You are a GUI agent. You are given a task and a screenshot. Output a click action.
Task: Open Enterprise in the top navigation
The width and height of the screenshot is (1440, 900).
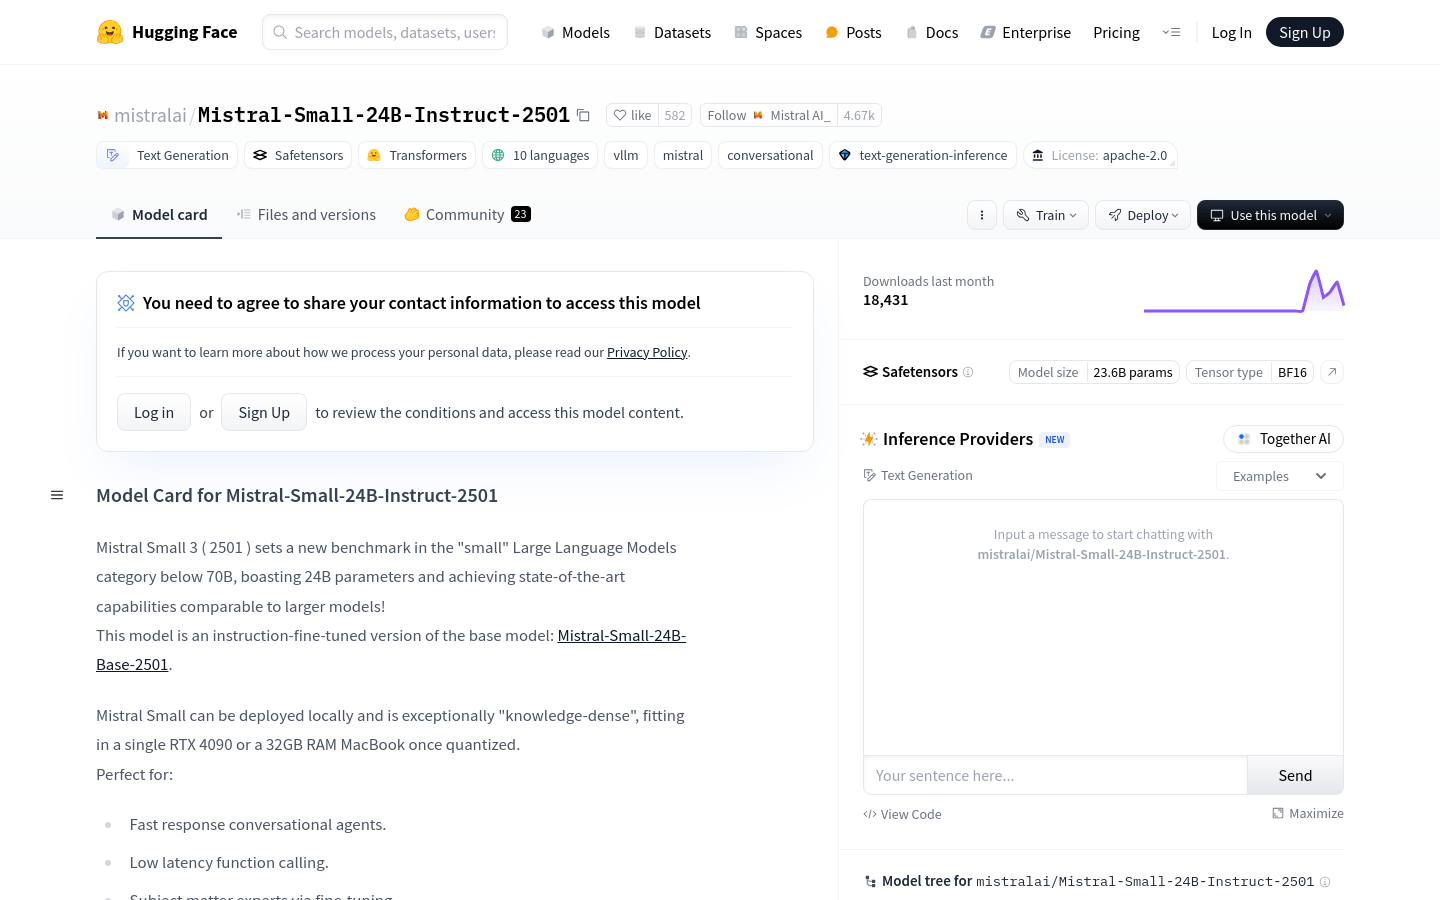point(1025,32)
